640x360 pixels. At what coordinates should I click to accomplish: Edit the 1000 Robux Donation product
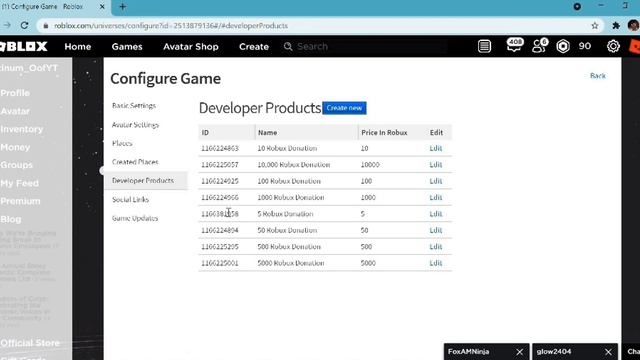coord(436,197)
